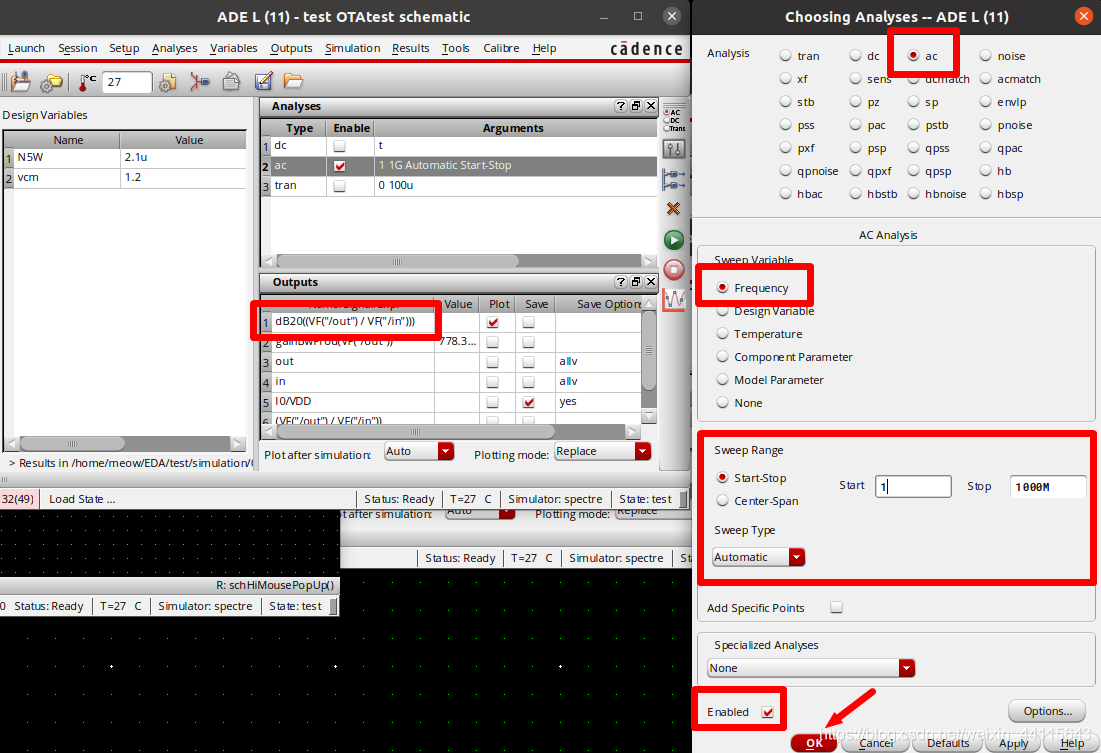
Task: Click the Help button in analysis dialog
Action: (1072, 742)
